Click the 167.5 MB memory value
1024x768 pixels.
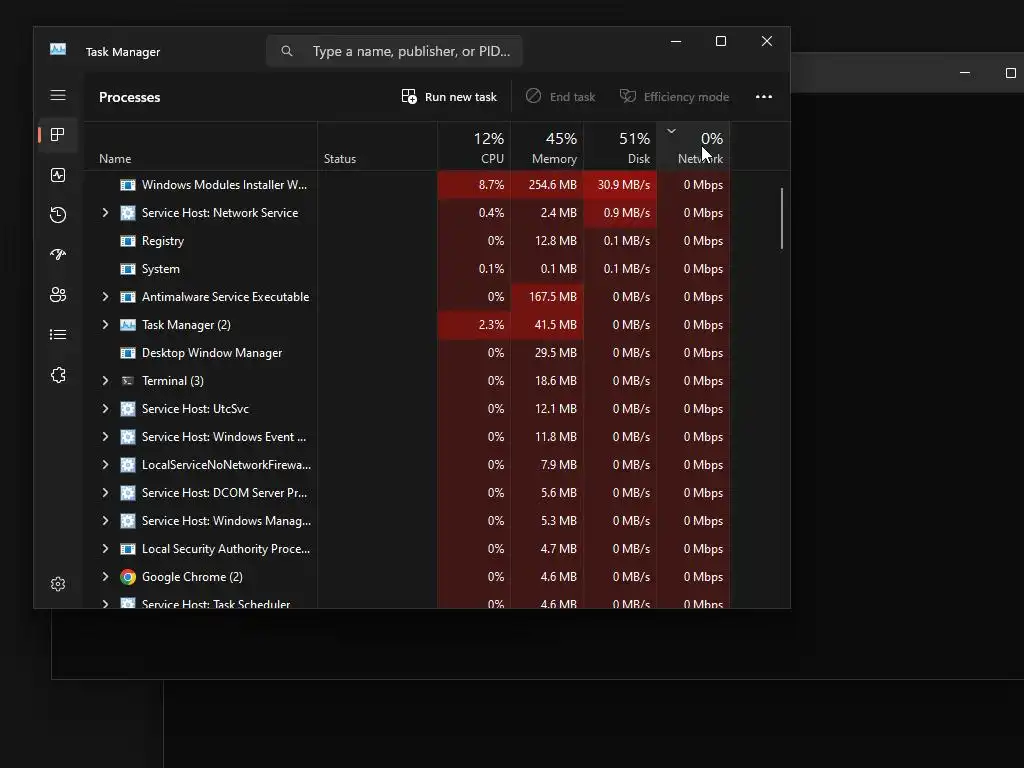[x=552, y=296]
